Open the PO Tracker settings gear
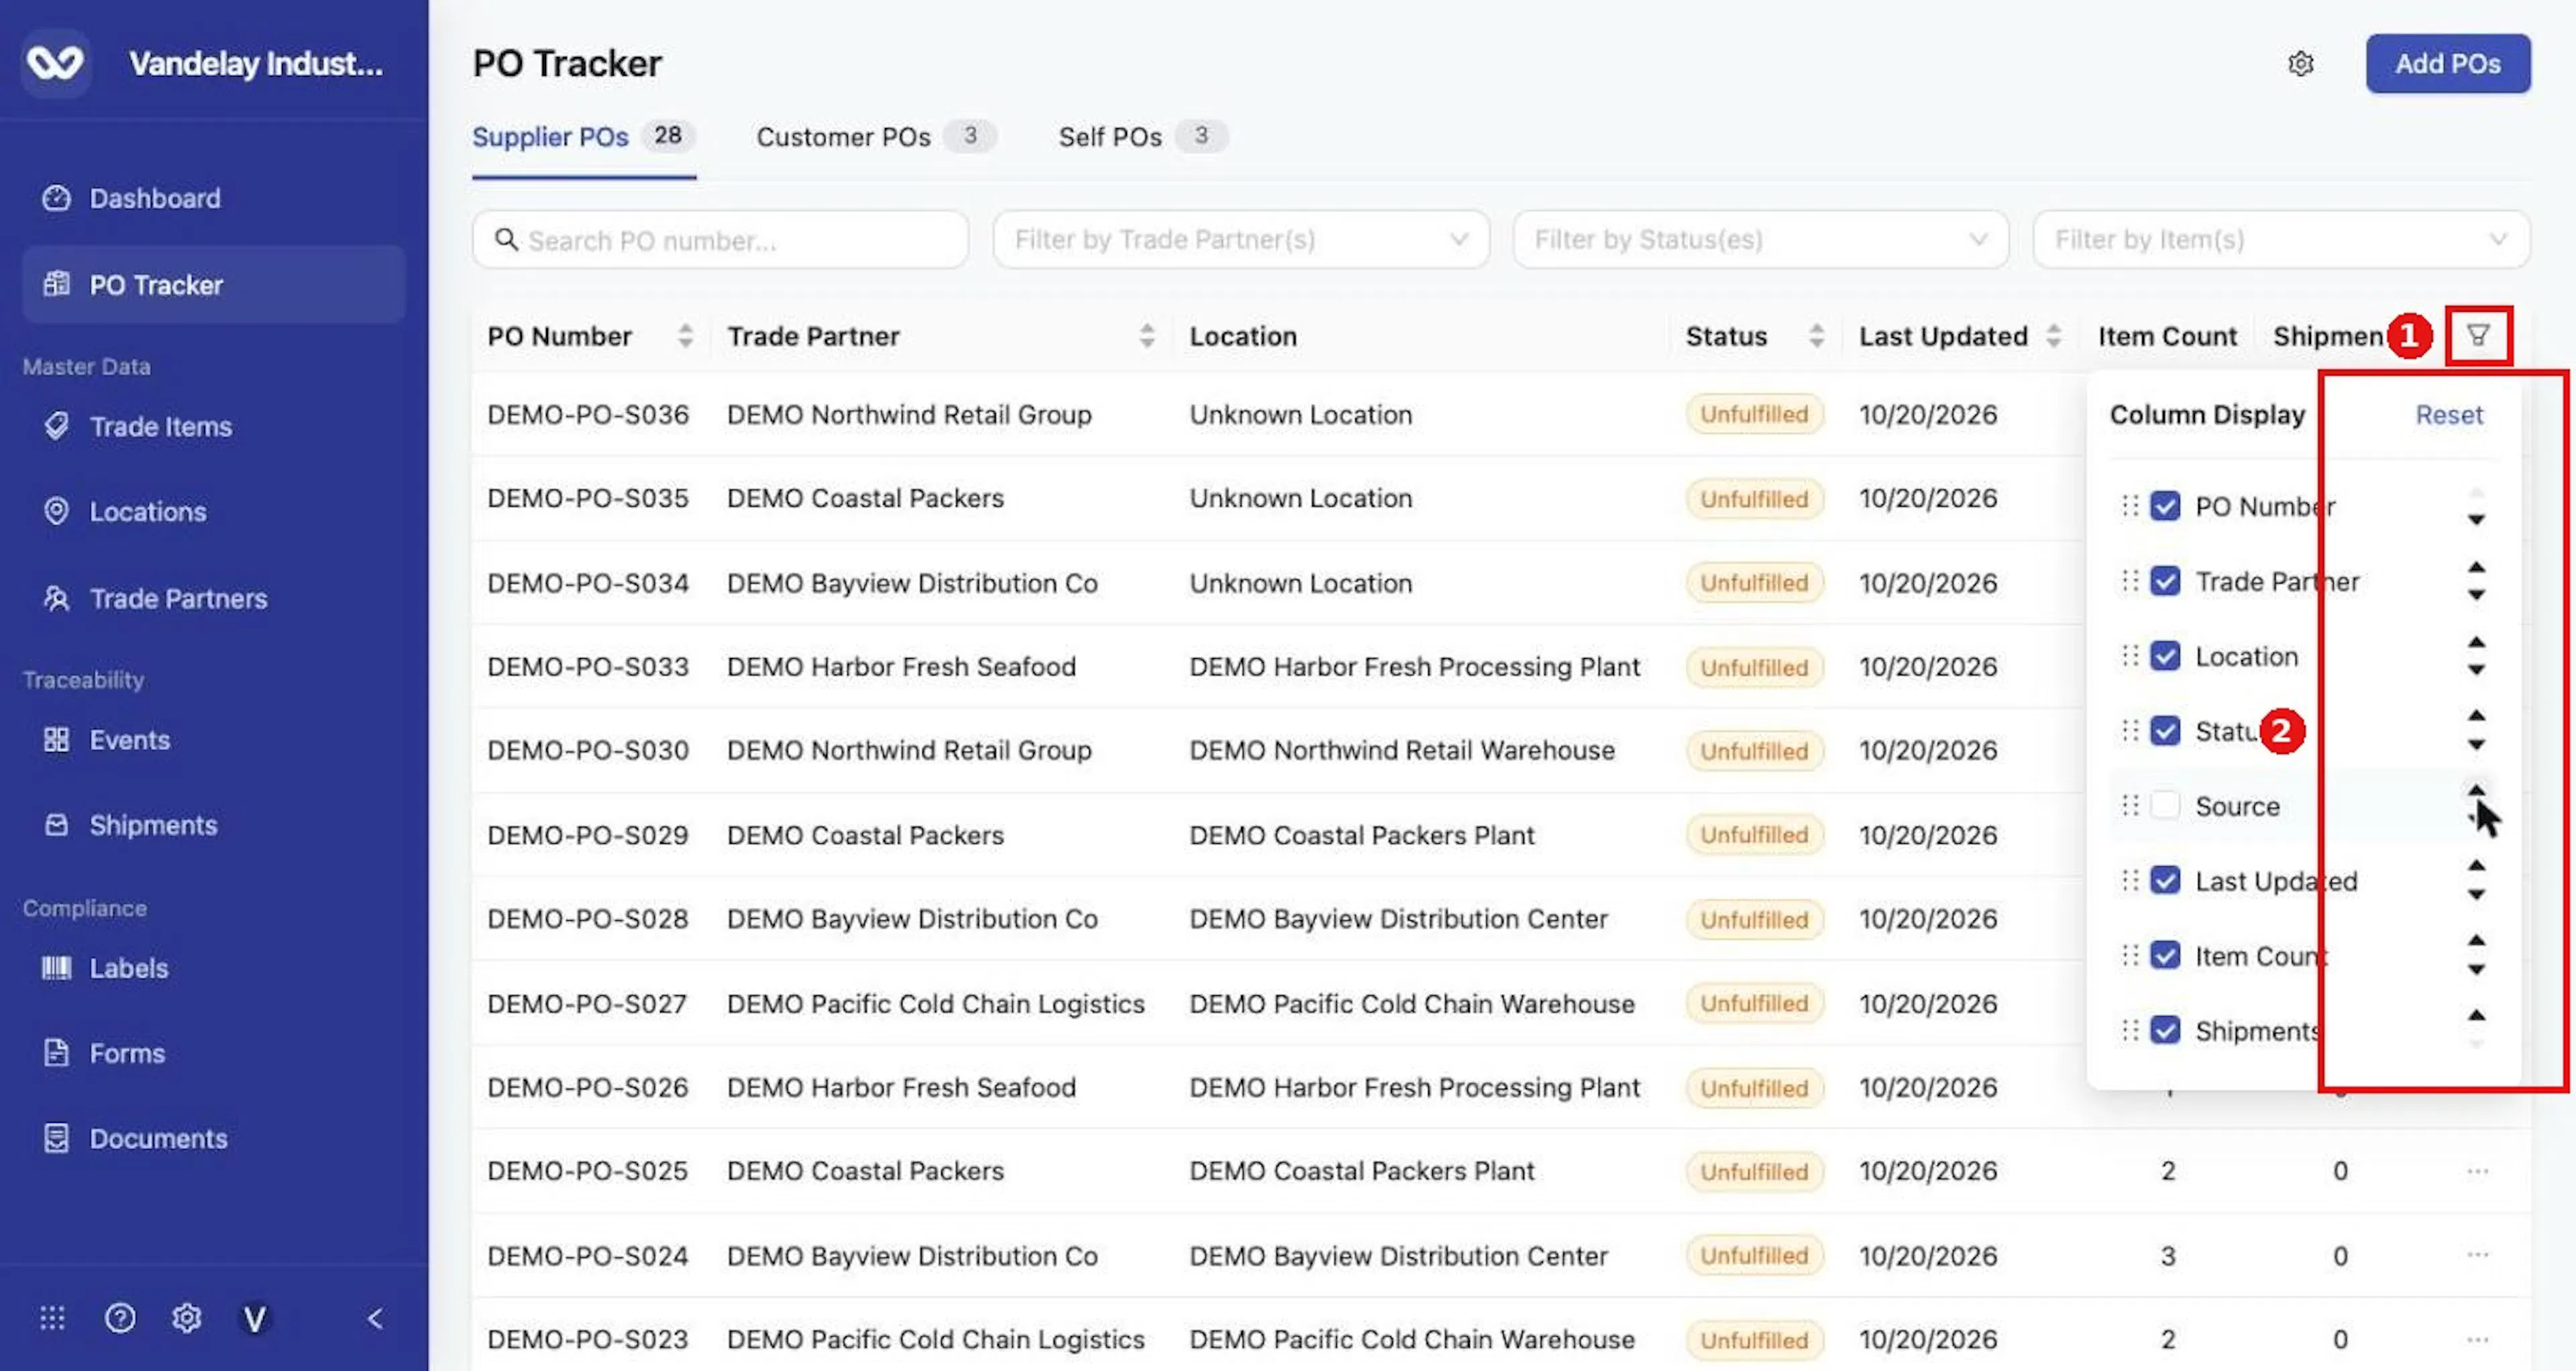2576x1371 pixels. pos(2300,64)
